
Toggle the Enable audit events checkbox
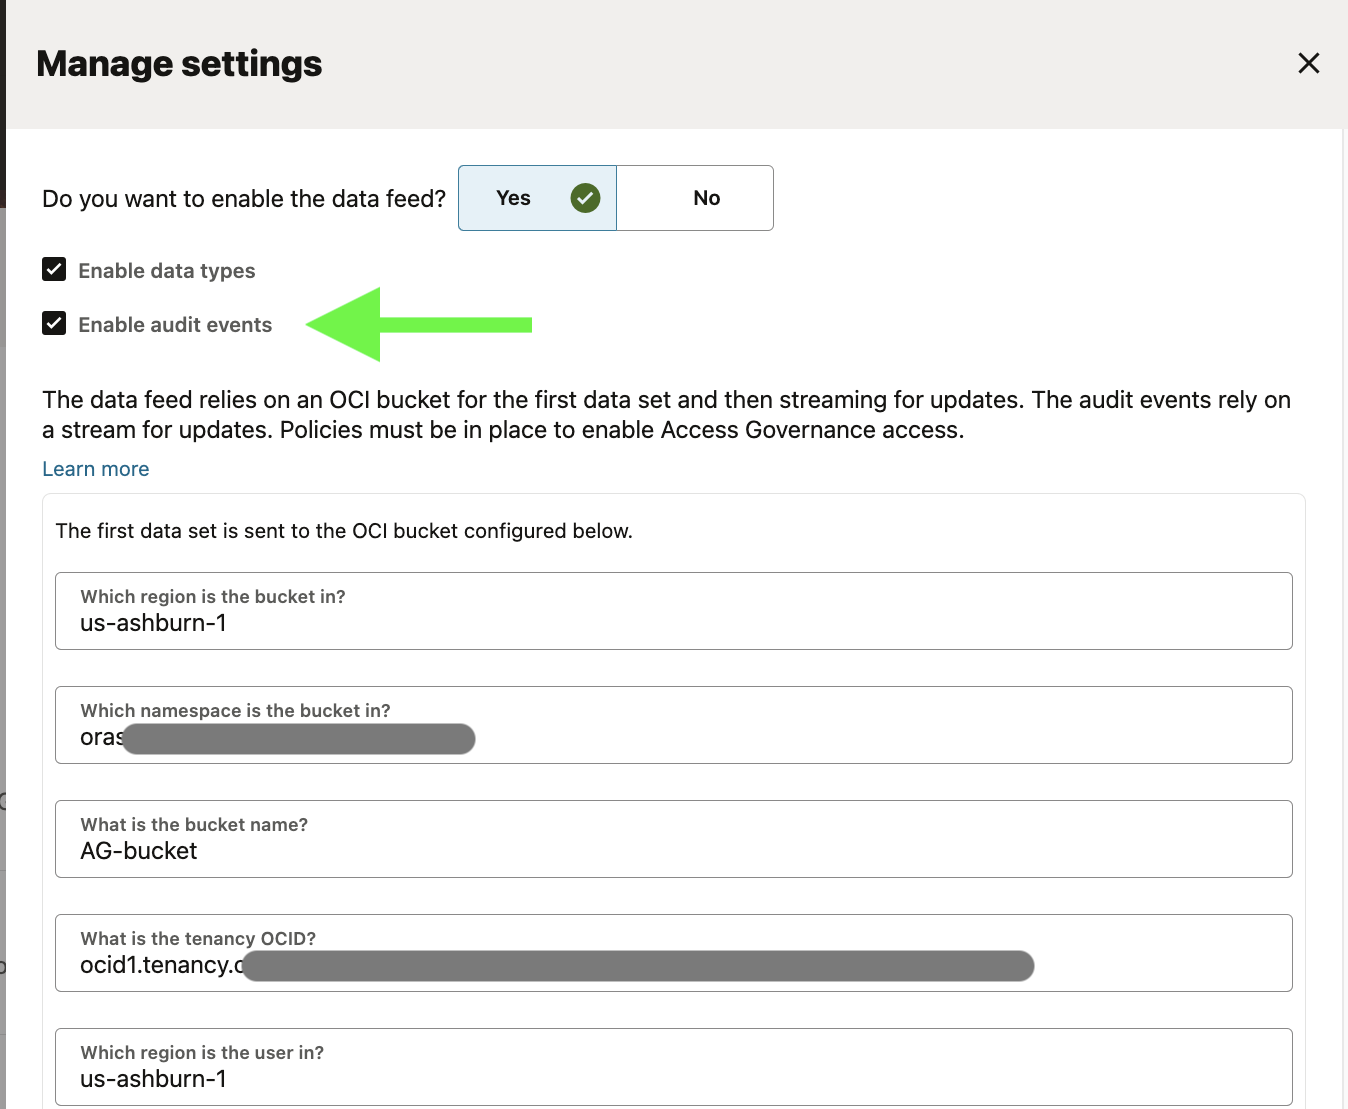click(54, 324)
